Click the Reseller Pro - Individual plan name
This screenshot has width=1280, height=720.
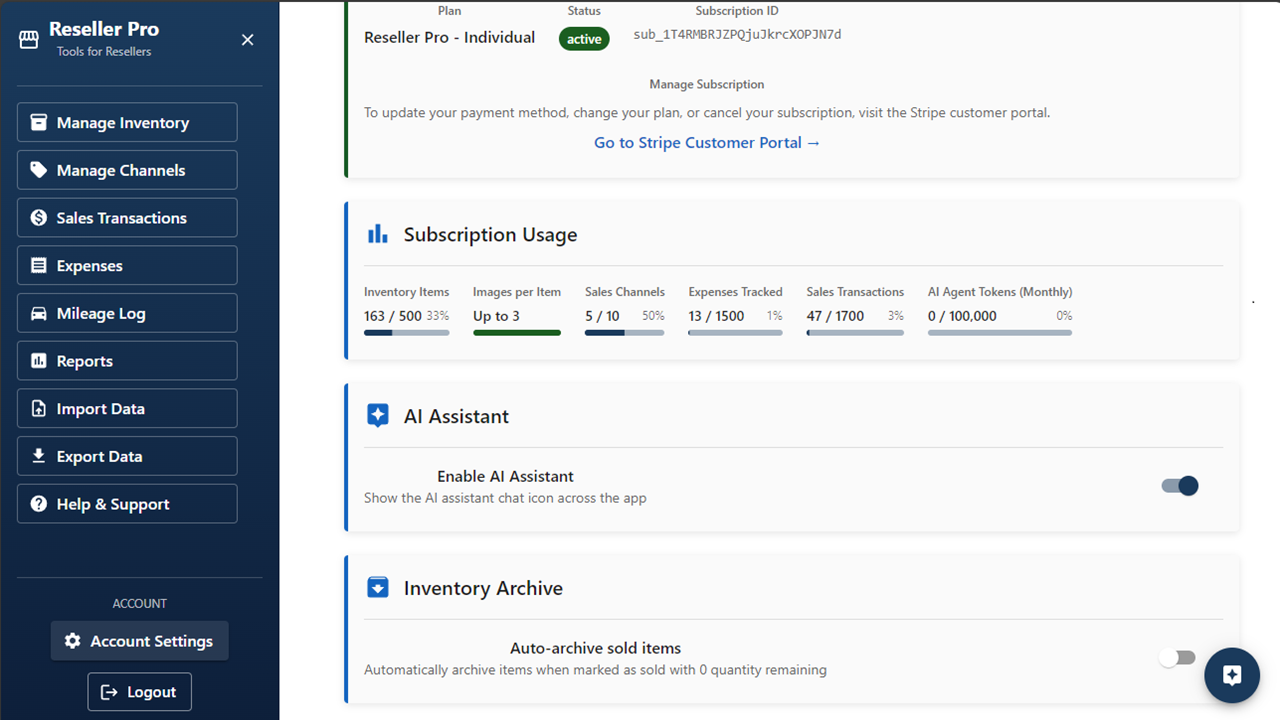(x=450, y=38)
